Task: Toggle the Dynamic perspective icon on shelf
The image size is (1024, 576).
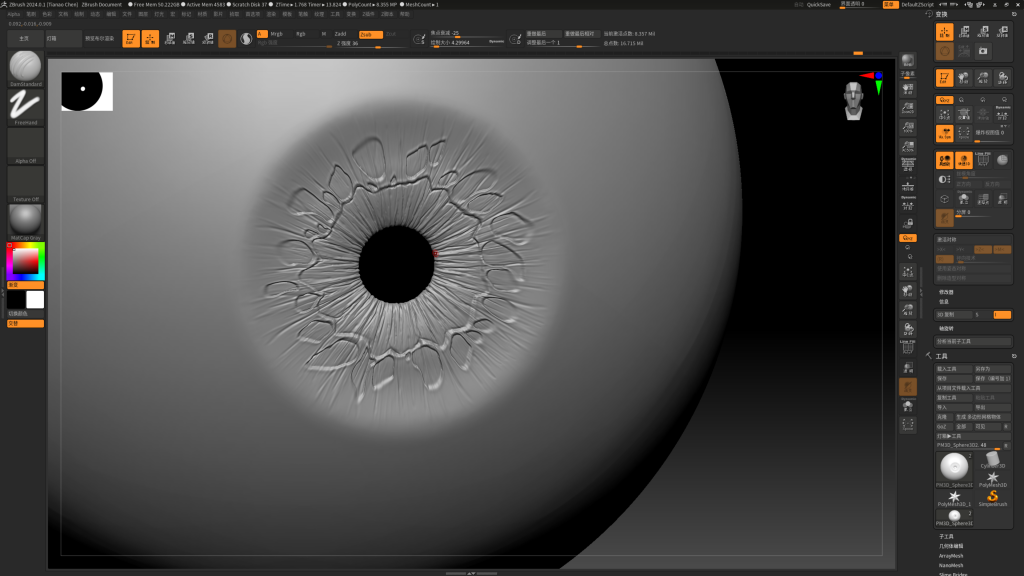Action: (x=908, y=165)
